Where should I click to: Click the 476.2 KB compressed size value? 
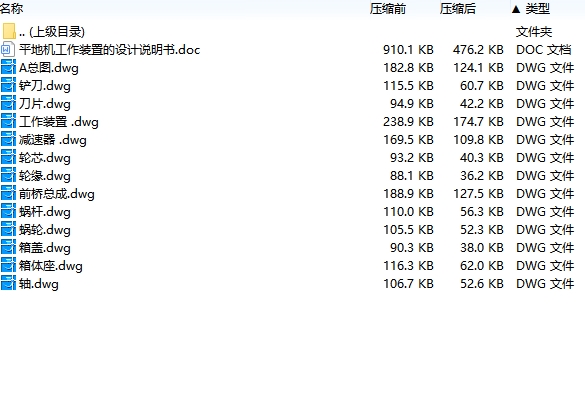click(478, 50)
